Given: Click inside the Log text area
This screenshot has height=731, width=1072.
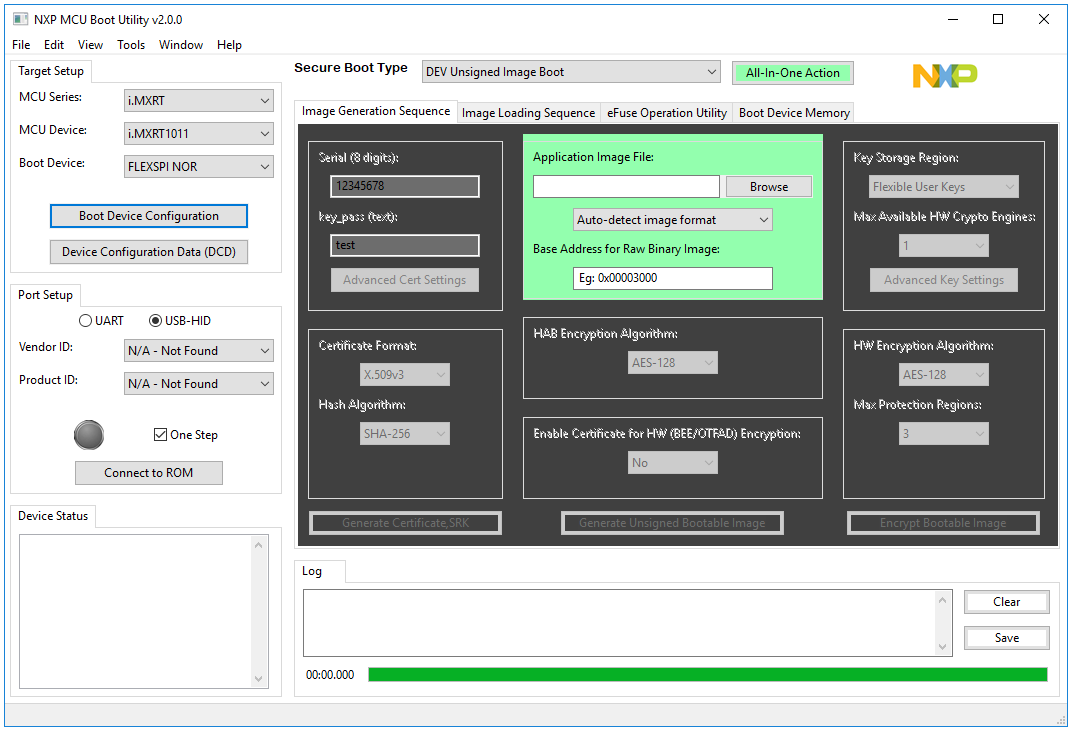Looking at the screenshot, I should point(619,623).
